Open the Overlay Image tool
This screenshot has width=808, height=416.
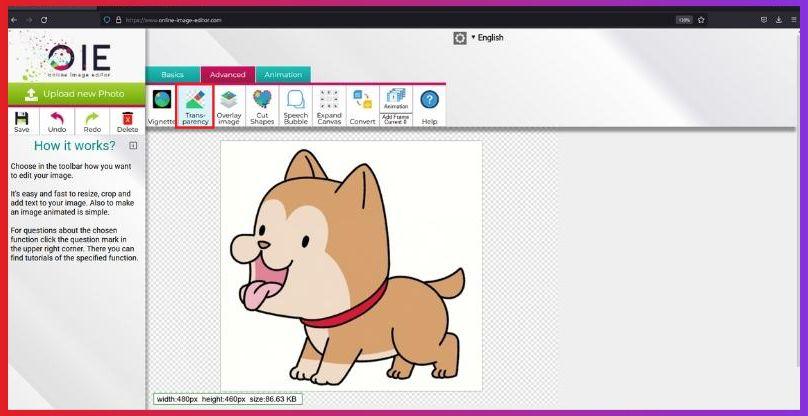pyautogui.click(x=229, y=106)
